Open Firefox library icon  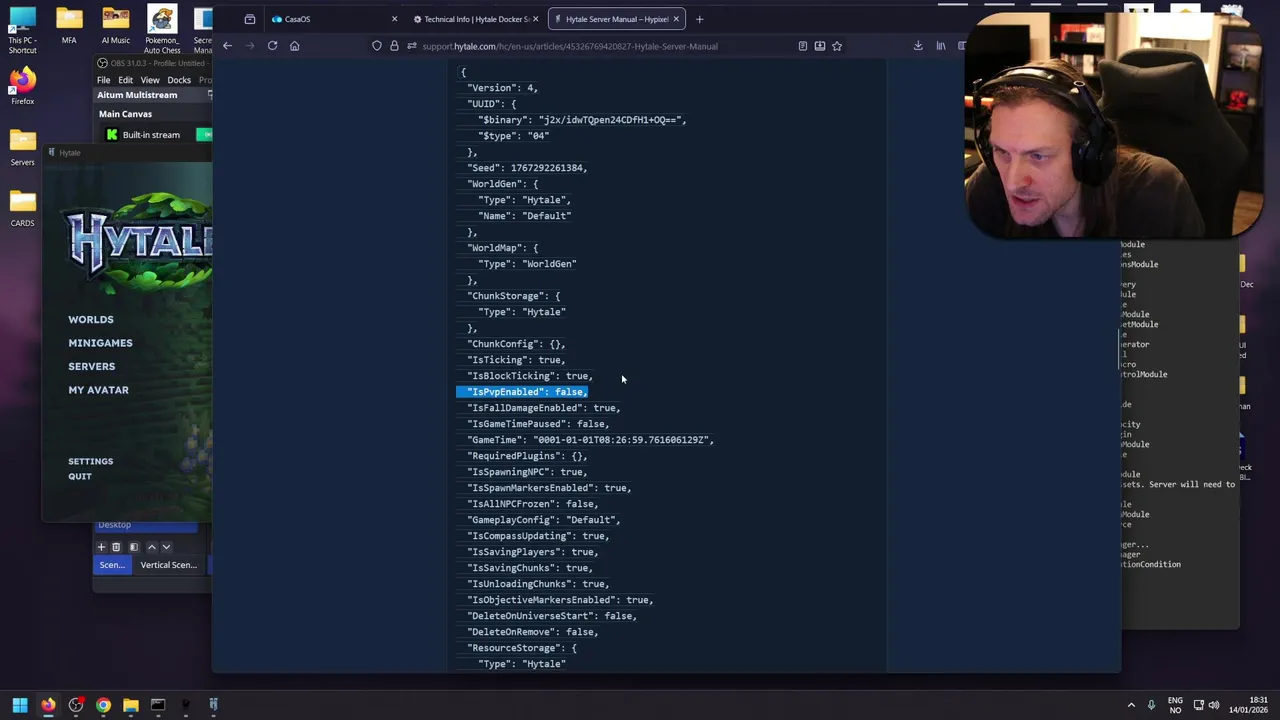point(940,46)
